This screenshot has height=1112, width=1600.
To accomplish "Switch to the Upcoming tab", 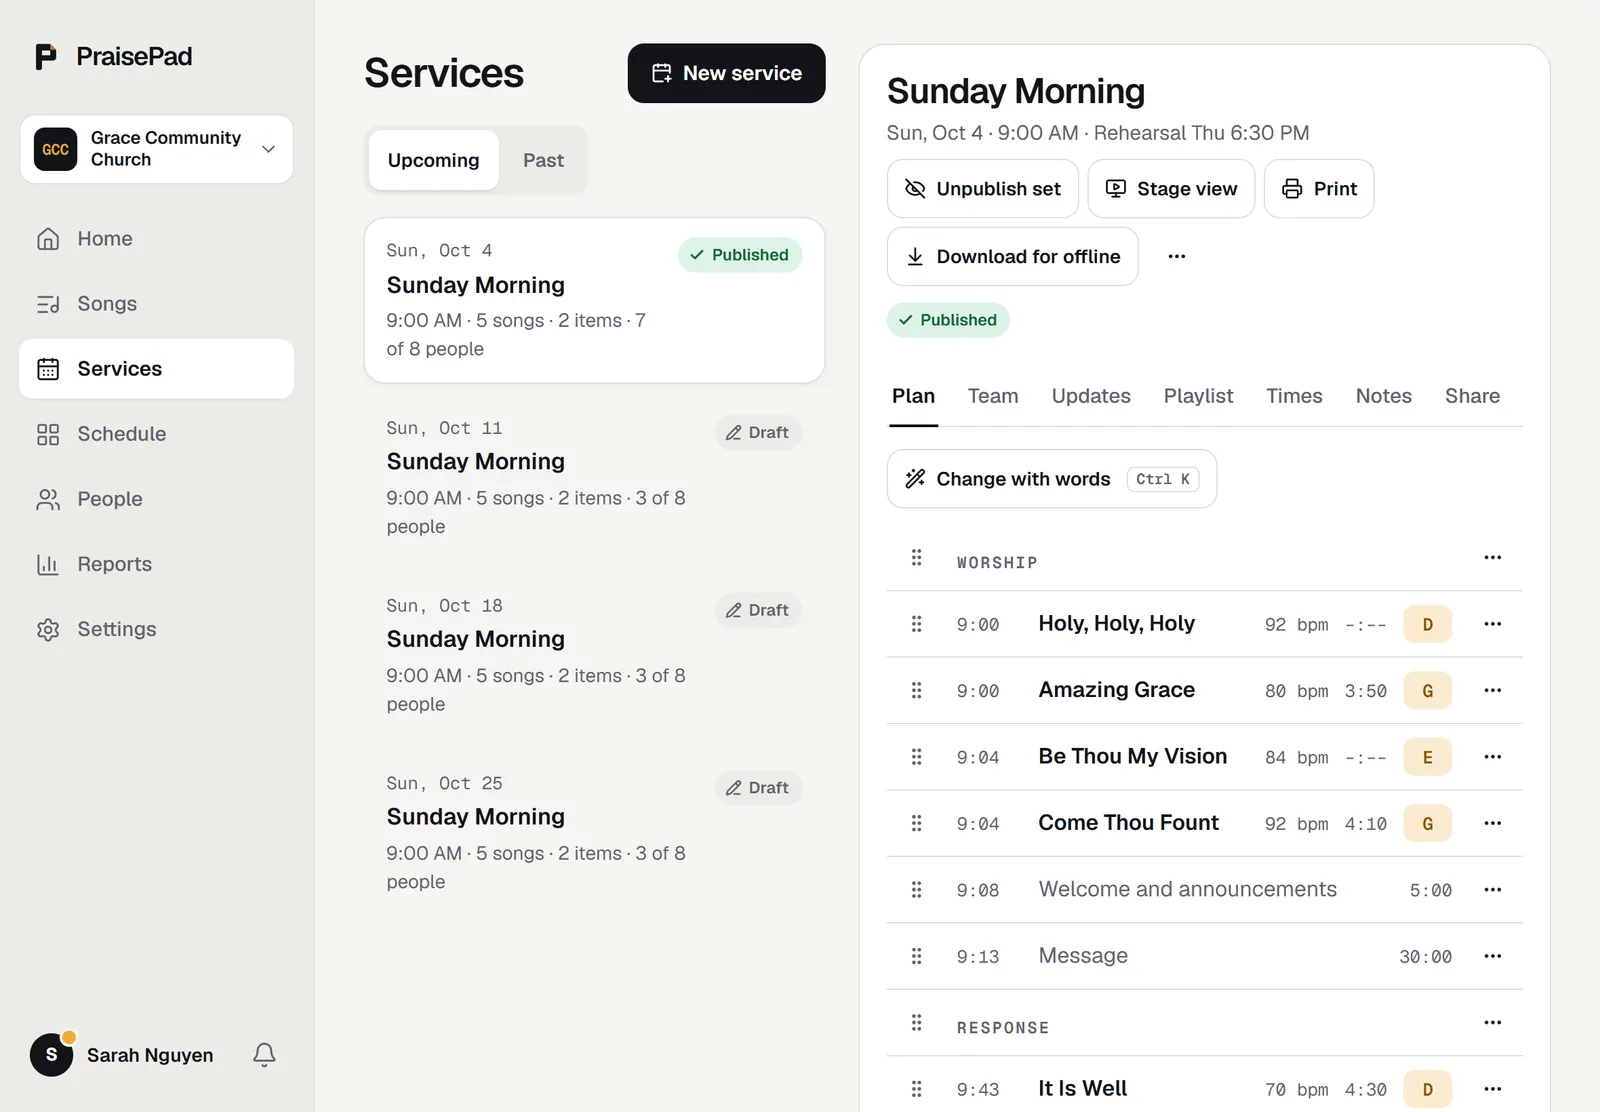I will [433, 160].
